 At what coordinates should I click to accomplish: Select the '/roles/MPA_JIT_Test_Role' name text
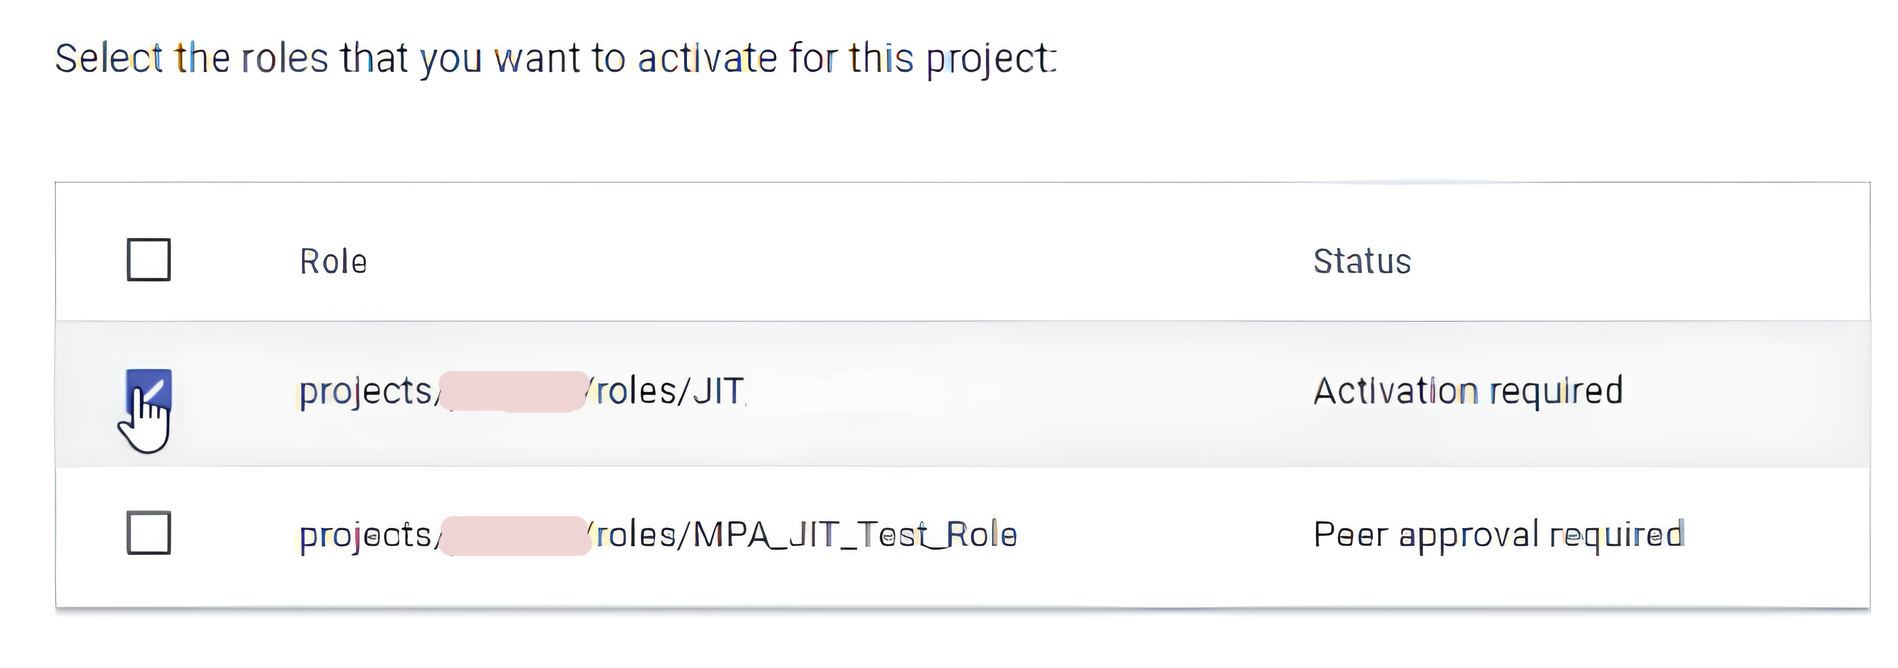tap(804, 535)
